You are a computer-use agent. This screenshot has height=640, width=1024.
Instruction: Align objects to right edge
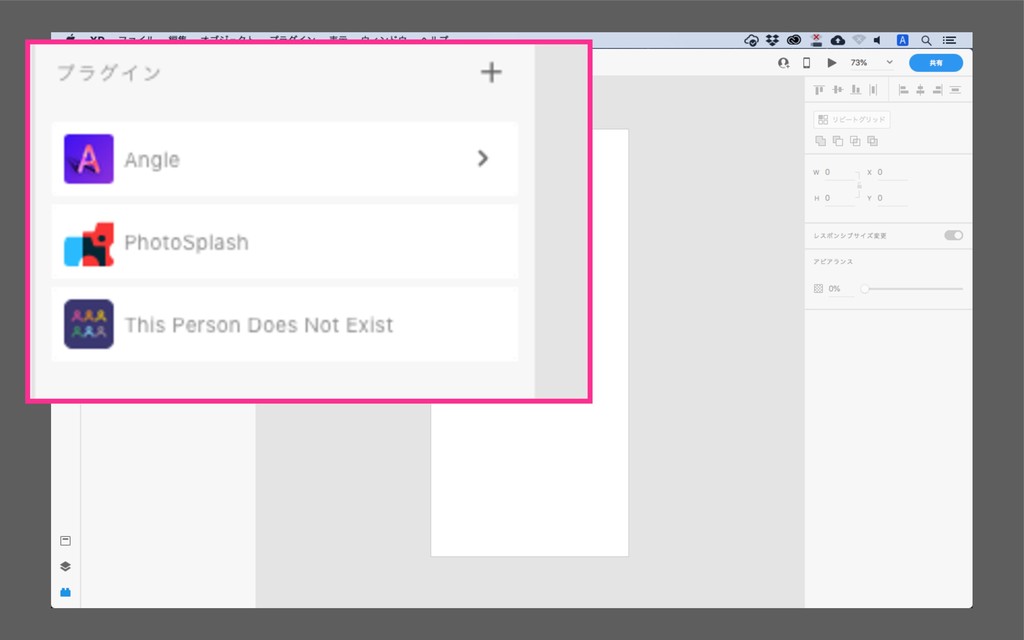tap(937, 89)
